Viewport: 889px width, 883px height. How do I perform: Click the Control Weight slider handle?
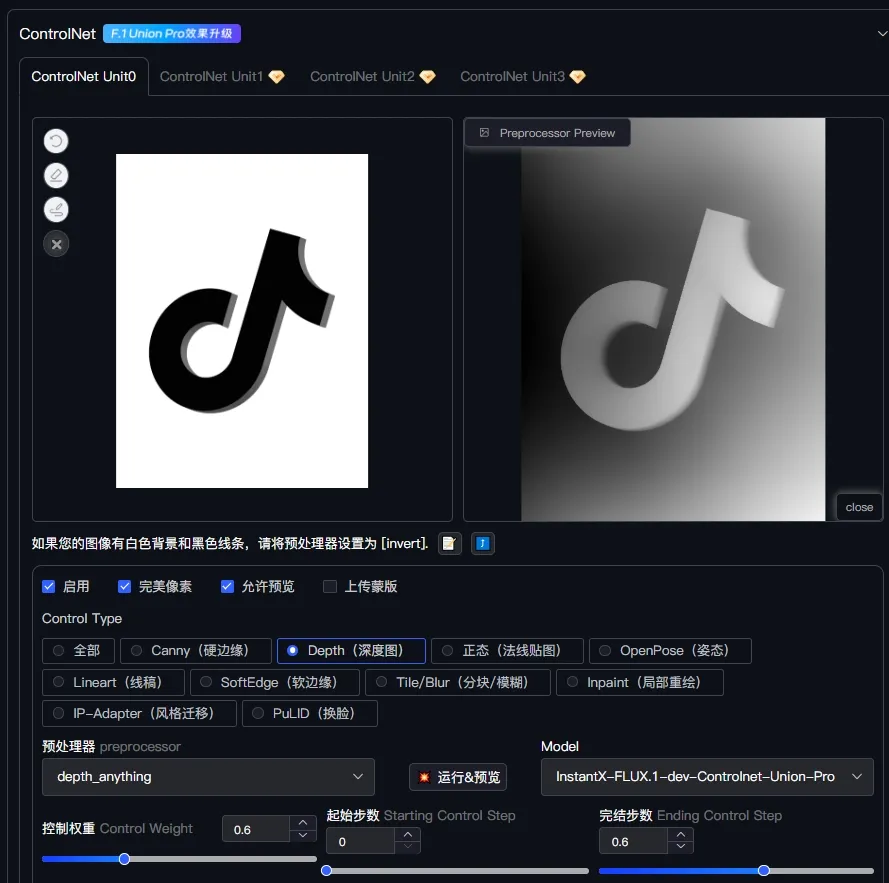click(x=124, y=859)
